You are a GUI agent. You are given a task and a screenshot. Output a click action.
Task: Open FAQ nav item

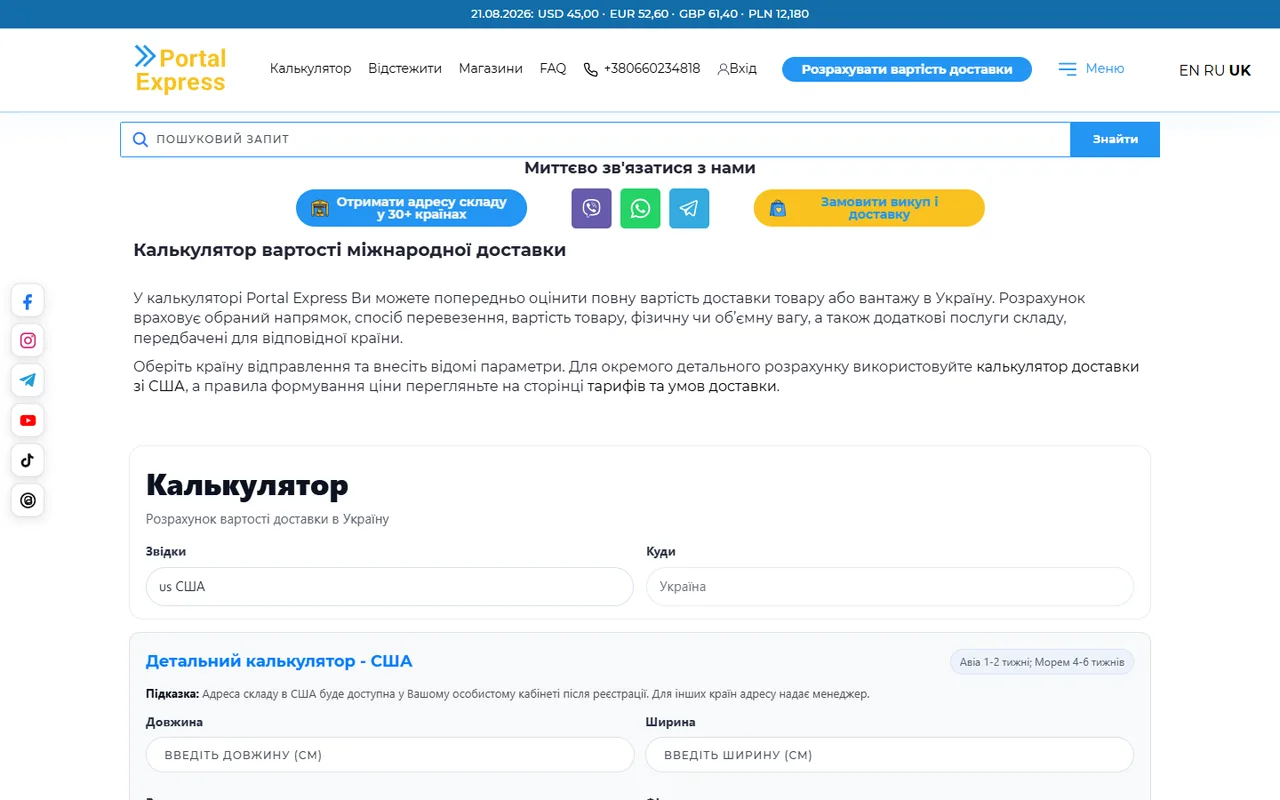(x=553, y=69)
